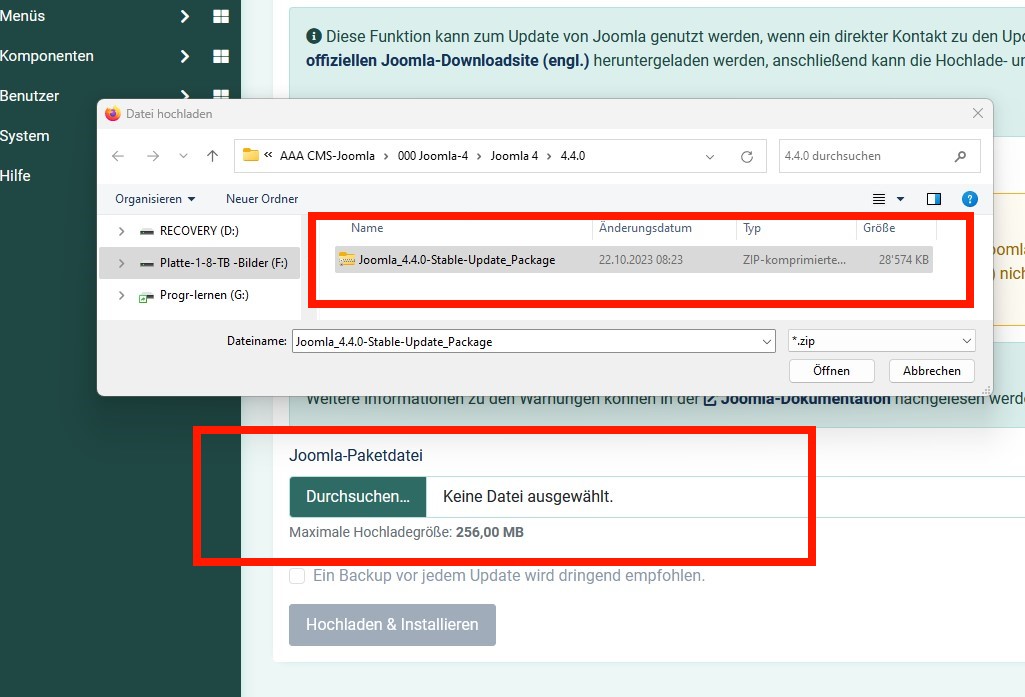Open the view layout options icon
1025x697 pixels.
[879, 199]
